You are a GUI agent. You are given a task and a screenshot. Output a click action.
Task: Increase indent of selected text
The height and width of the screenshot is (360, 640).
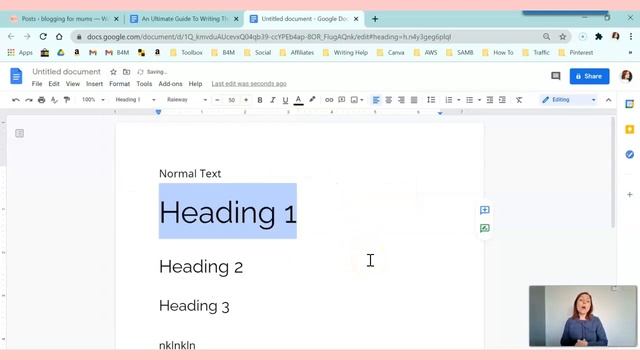pyautogui.click(x=502, y=100)
